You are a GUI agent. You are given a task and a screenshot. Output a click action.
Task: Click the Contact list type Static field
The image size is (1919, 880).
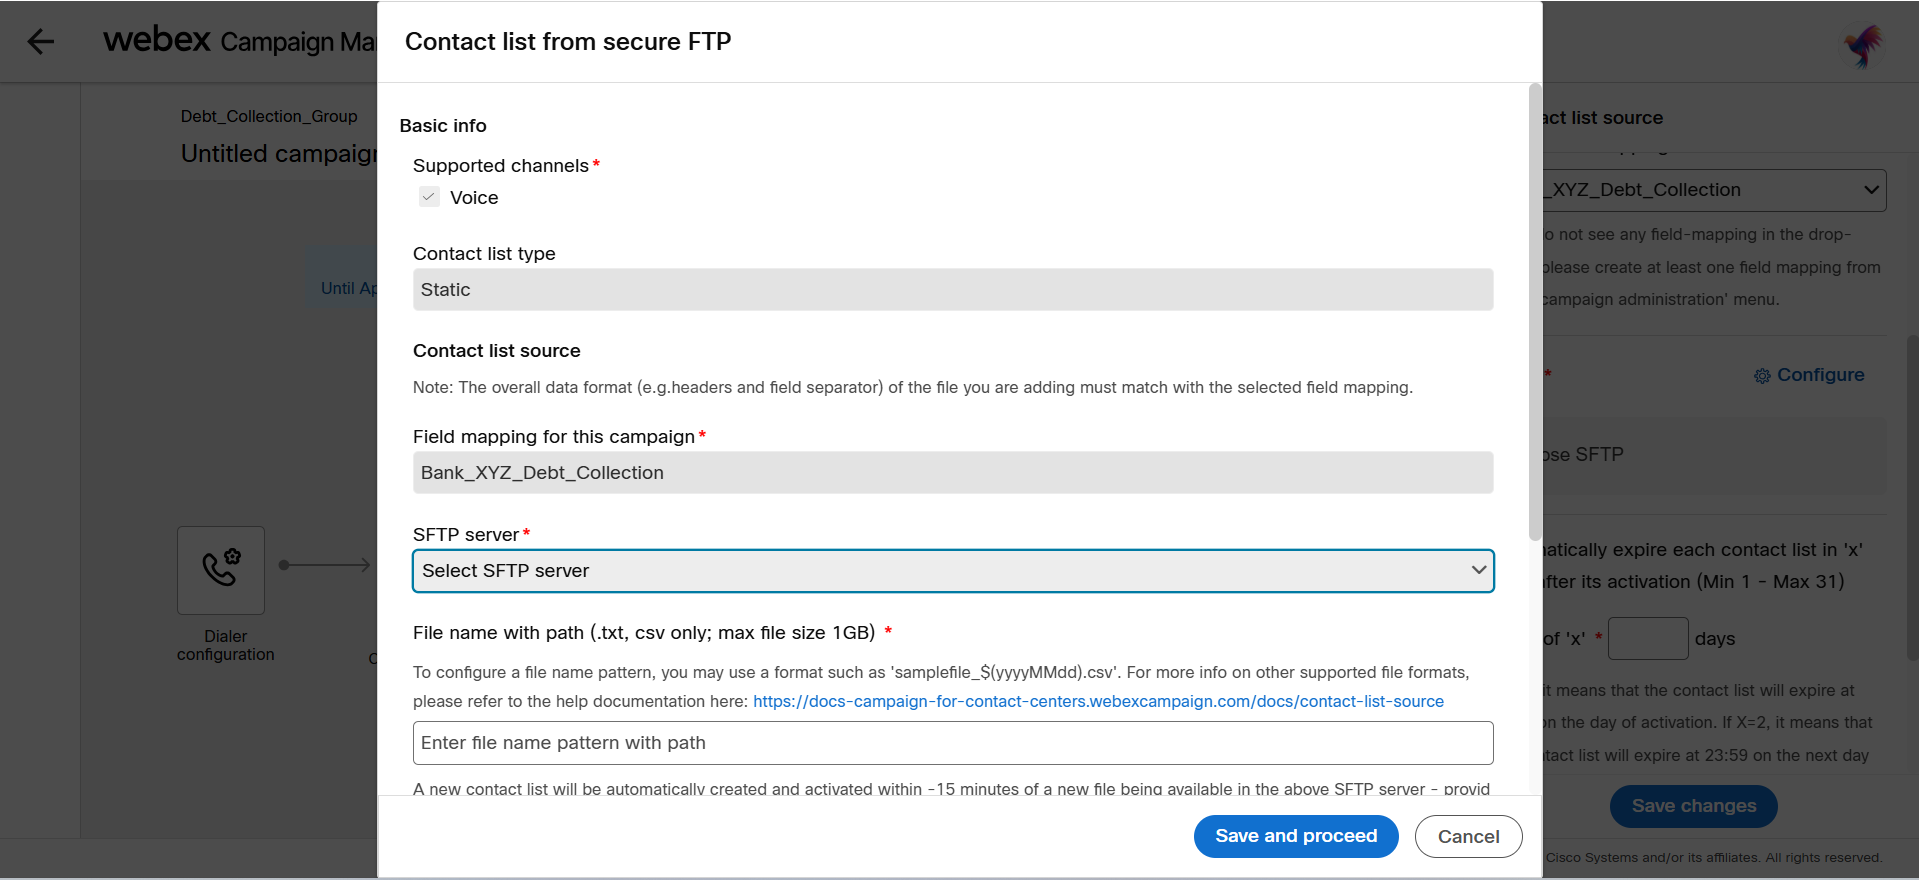click(953, 290)
